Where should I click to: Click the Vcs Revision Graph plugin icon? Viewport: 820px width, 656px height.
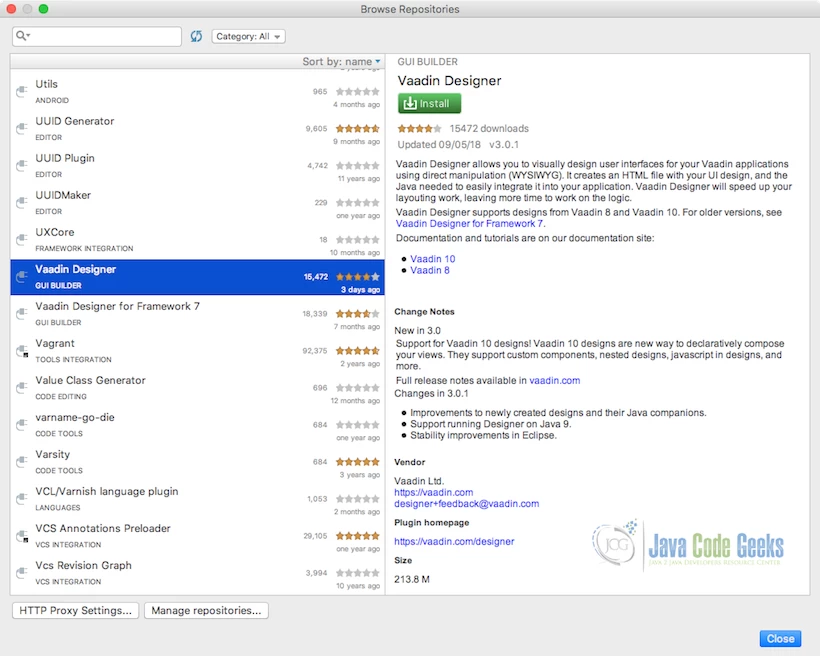[21, 573]
